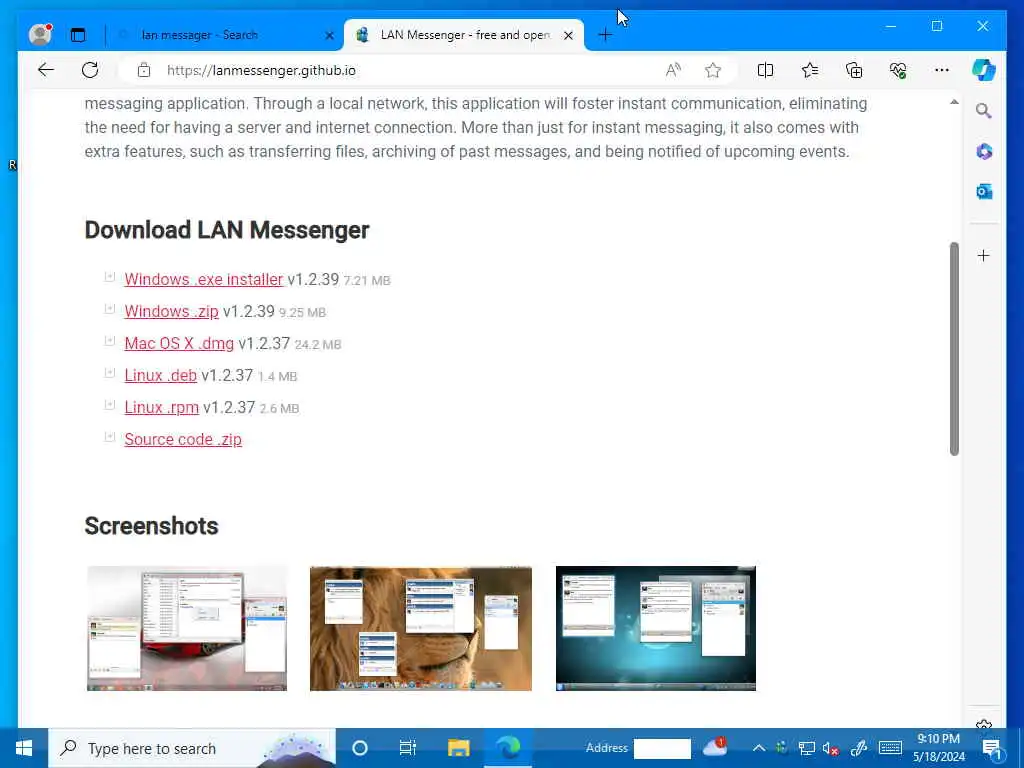The height and width of the screenshot is (768, 1024).
Task: Close the LAN Messenger tab
Action: [x=568, y=35]
